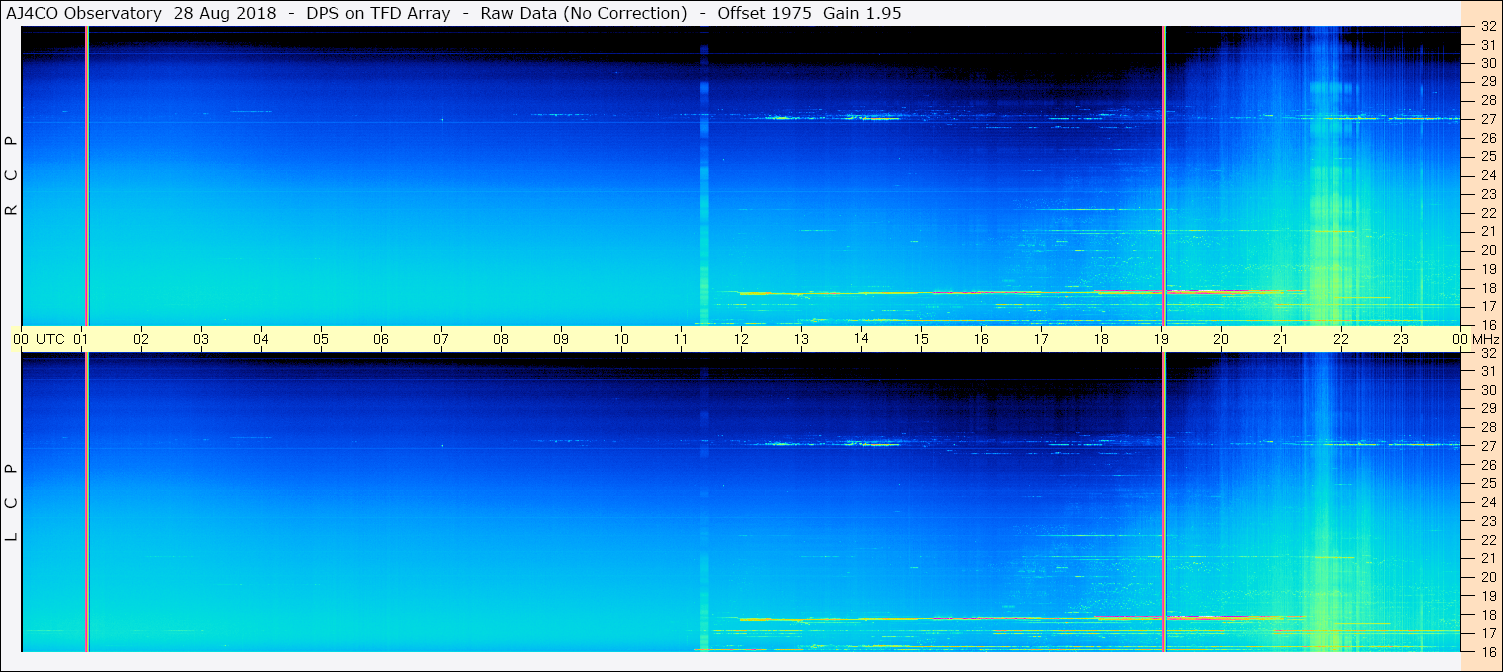
Task: Click the "Gain 1.95" value in the header
Action: tap(862, 13)
